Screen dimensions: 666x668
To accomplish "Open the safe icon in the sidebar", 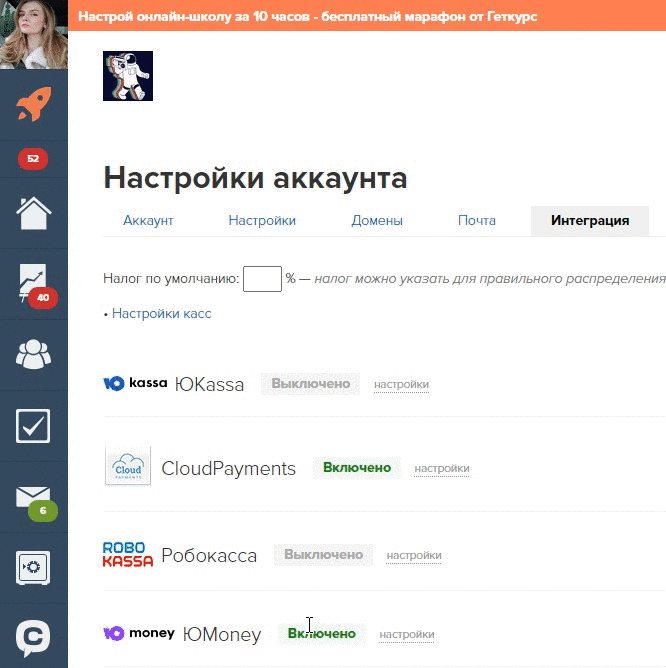I will click(33, 568).
